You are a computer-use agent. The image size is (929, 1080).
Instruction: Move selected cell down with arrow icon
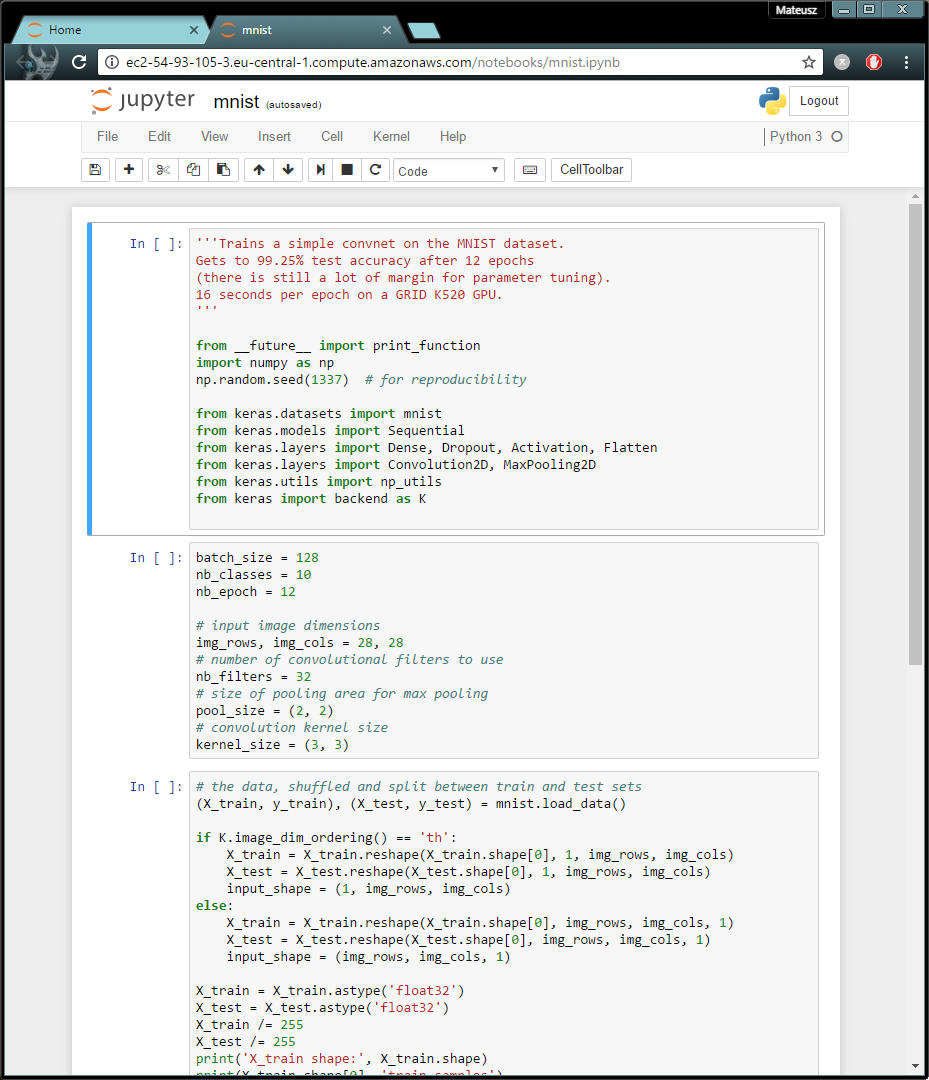coord(288,170)
